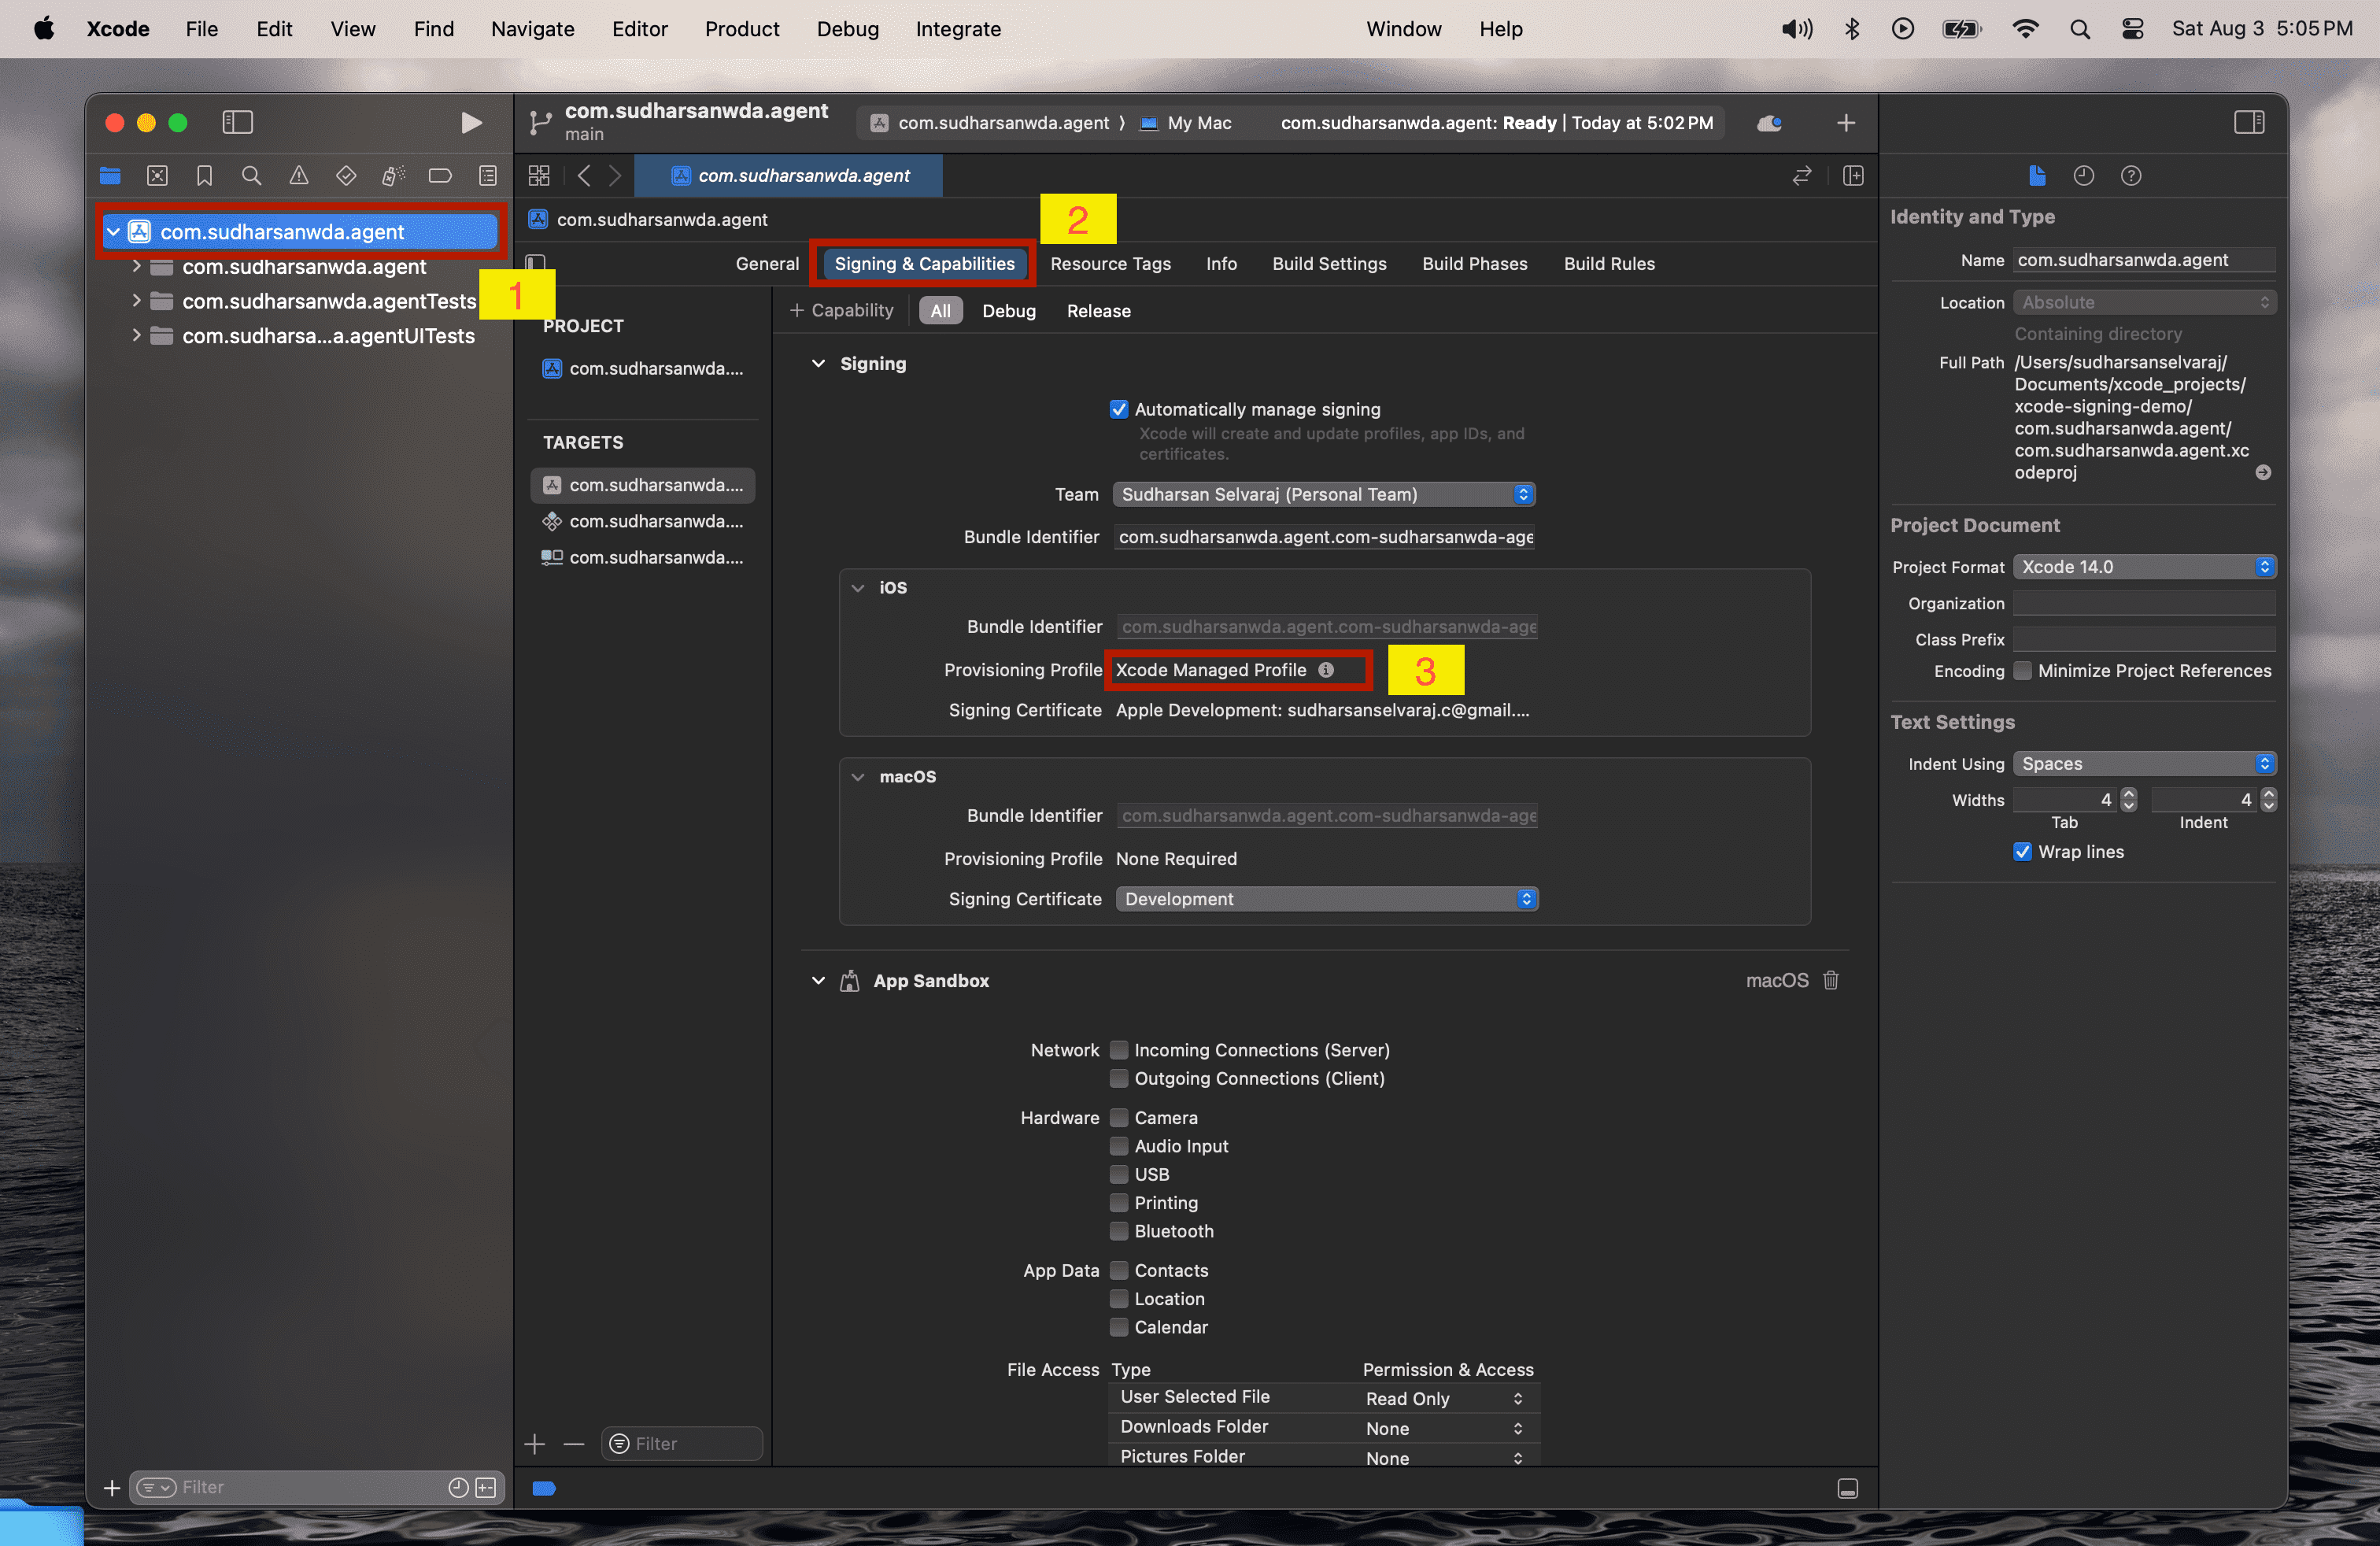Screen dimensions: 2380x1546
Task: Select the Build Settings tab
Action: [1329, 262]
